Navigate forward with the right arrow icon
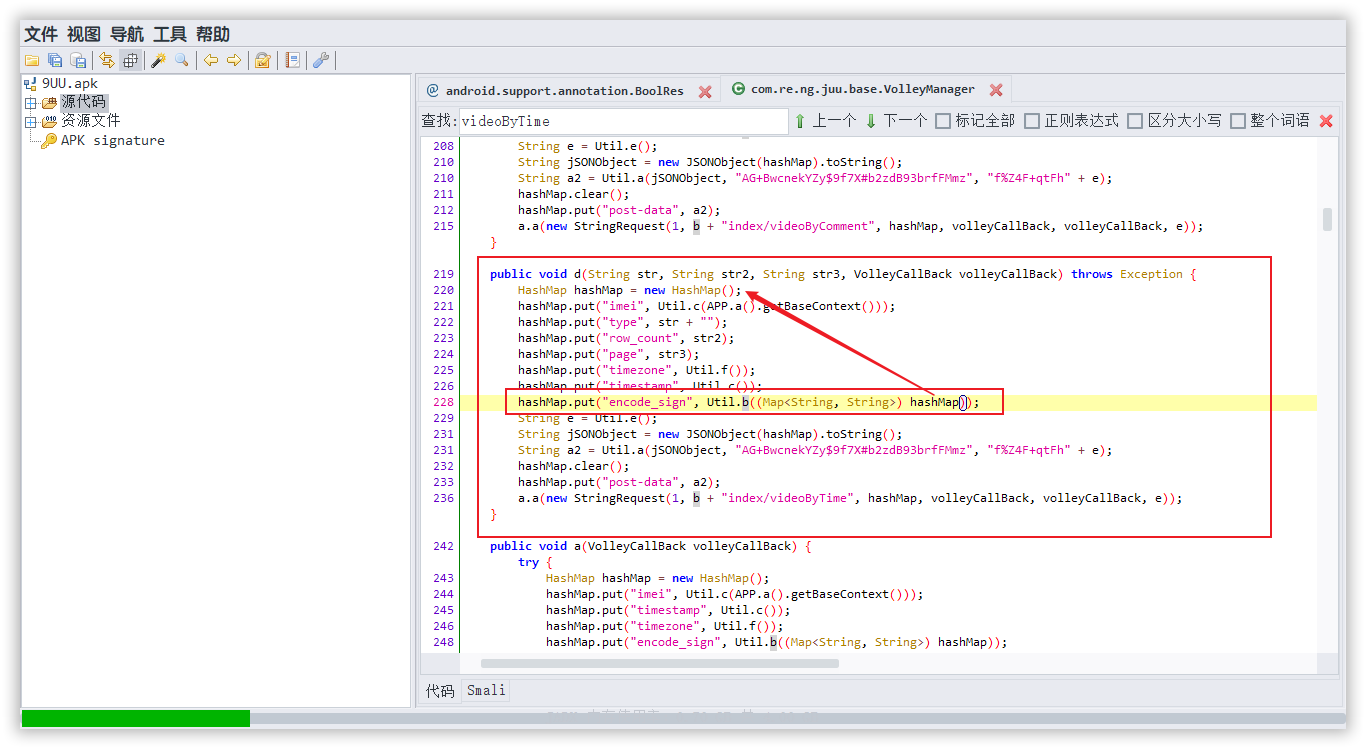 (x=234, y=61)
